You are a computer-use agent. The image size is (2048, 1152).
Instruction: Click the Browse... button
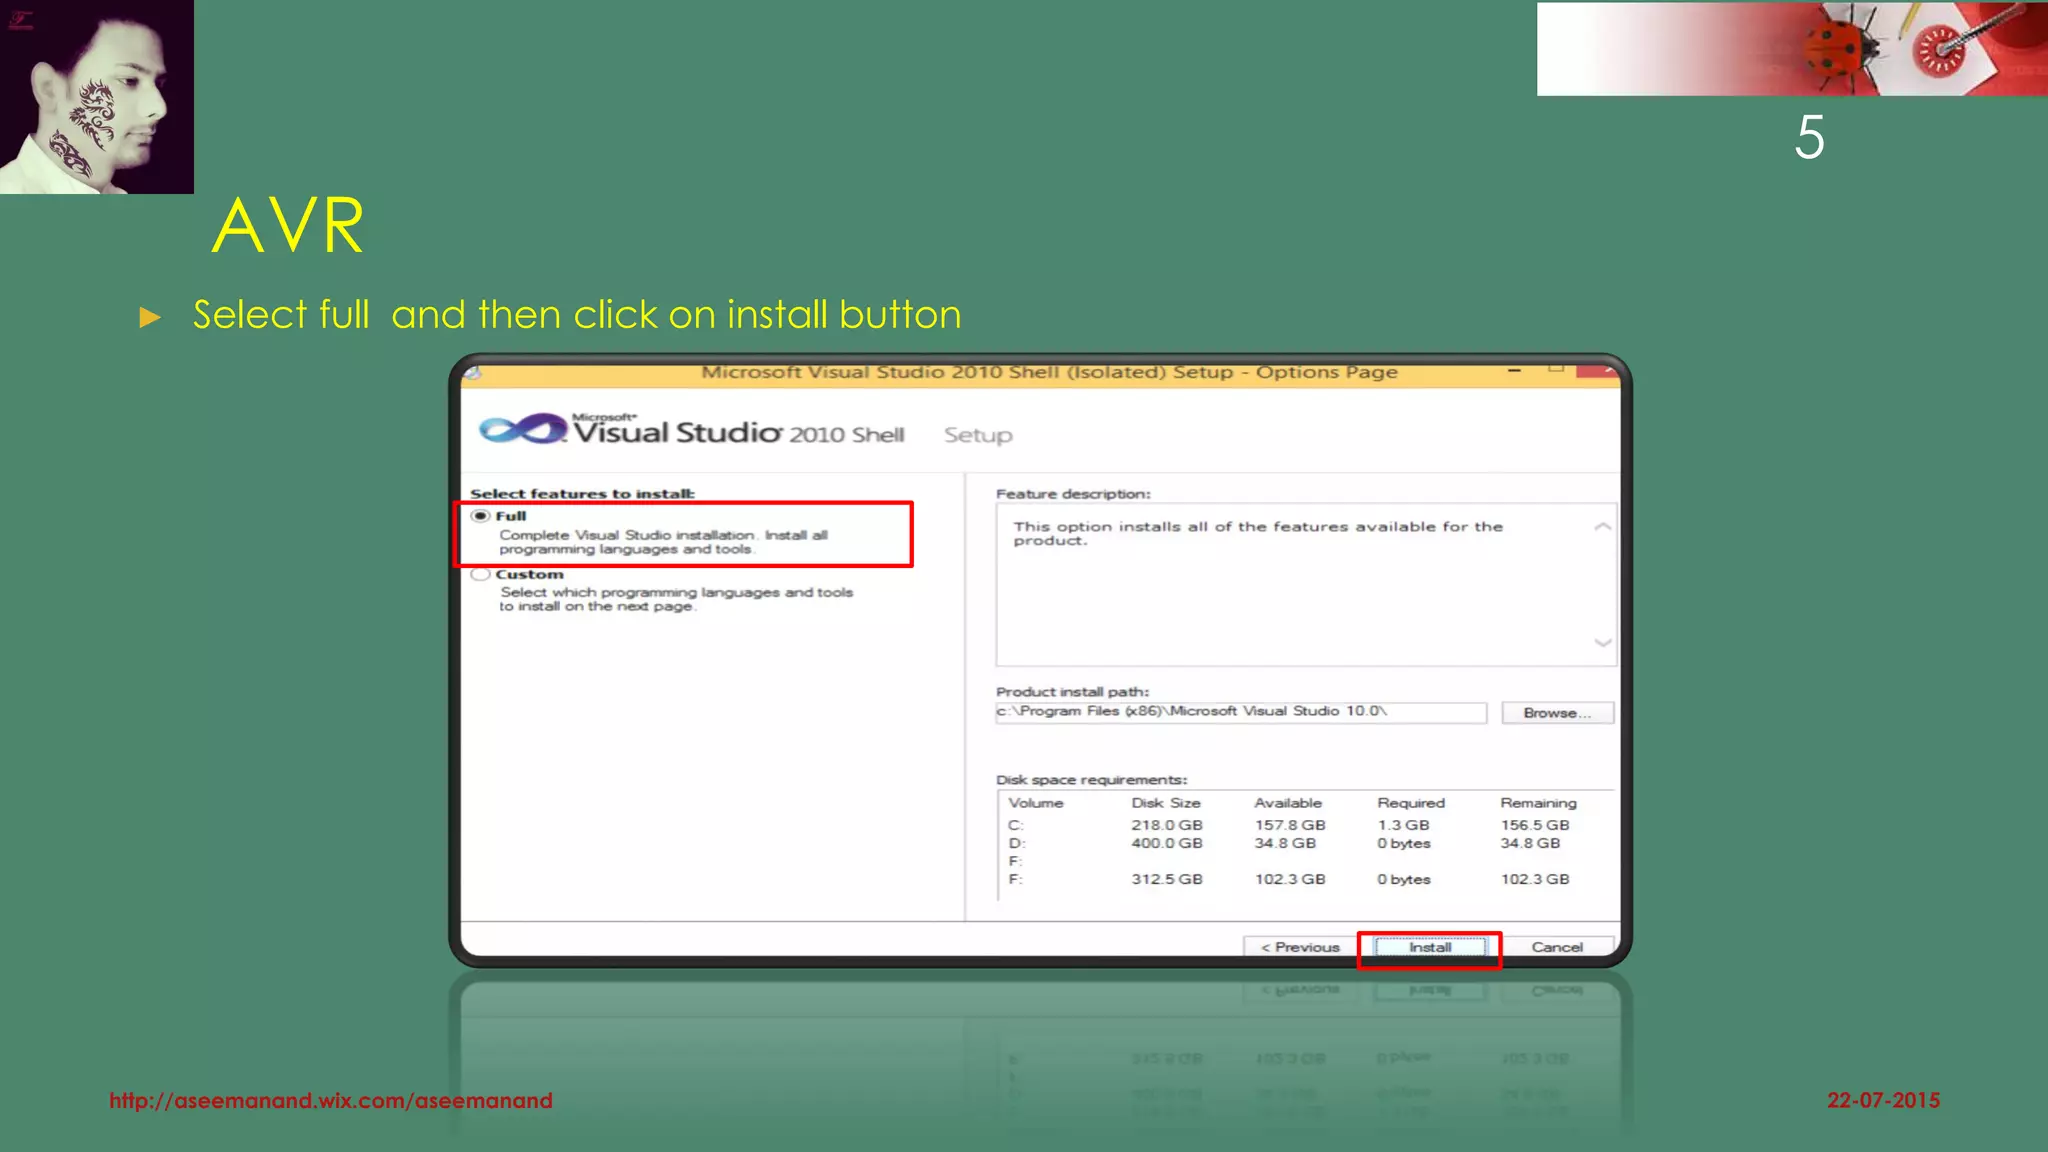pyautogui.click(x=1556, y=713)
